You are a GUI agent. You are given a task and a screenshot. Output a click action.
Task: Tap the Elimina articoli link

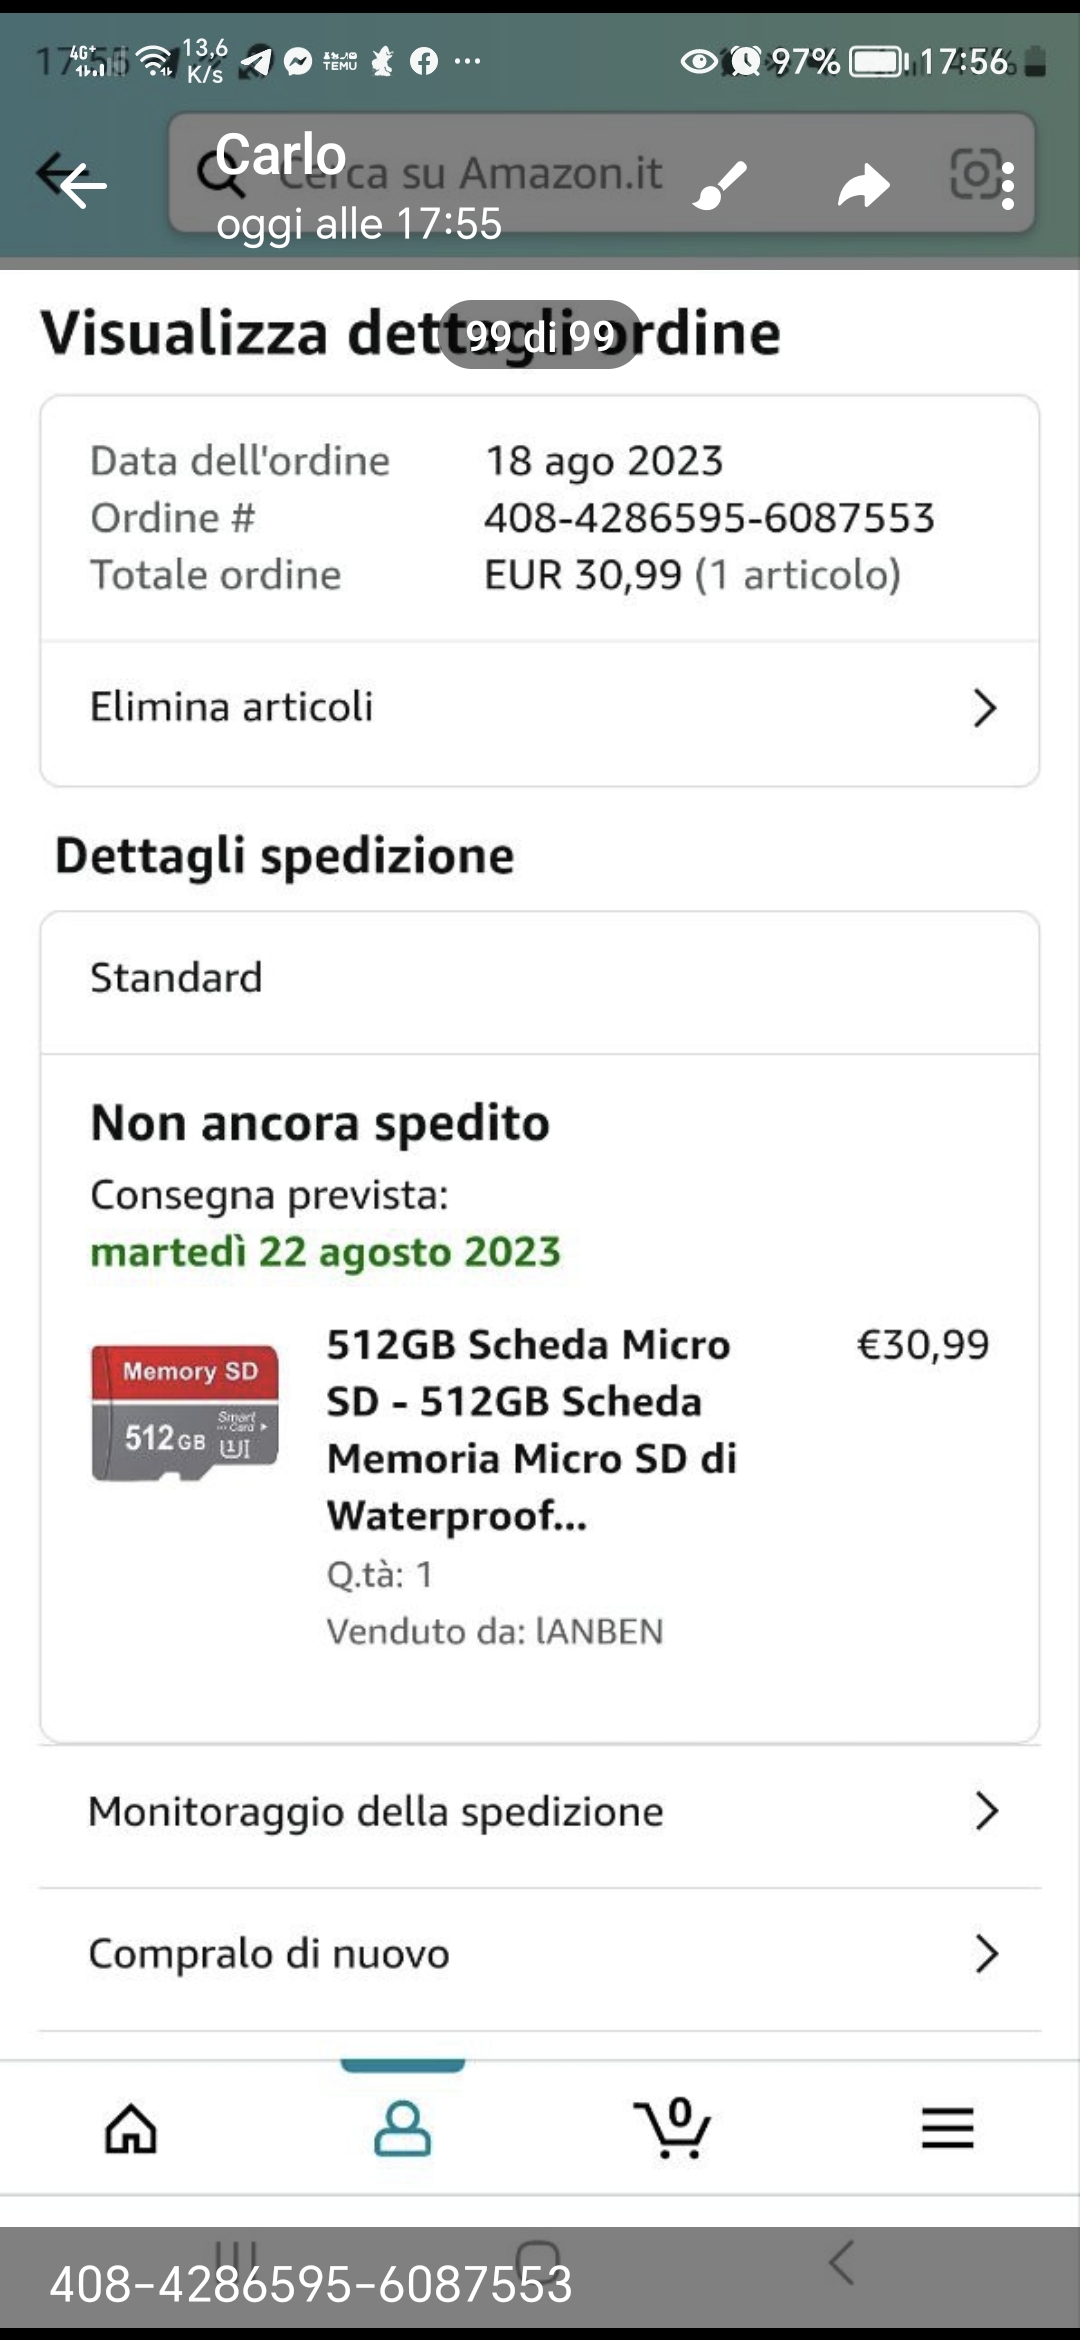pyautogui.click(x=232, y=707)
